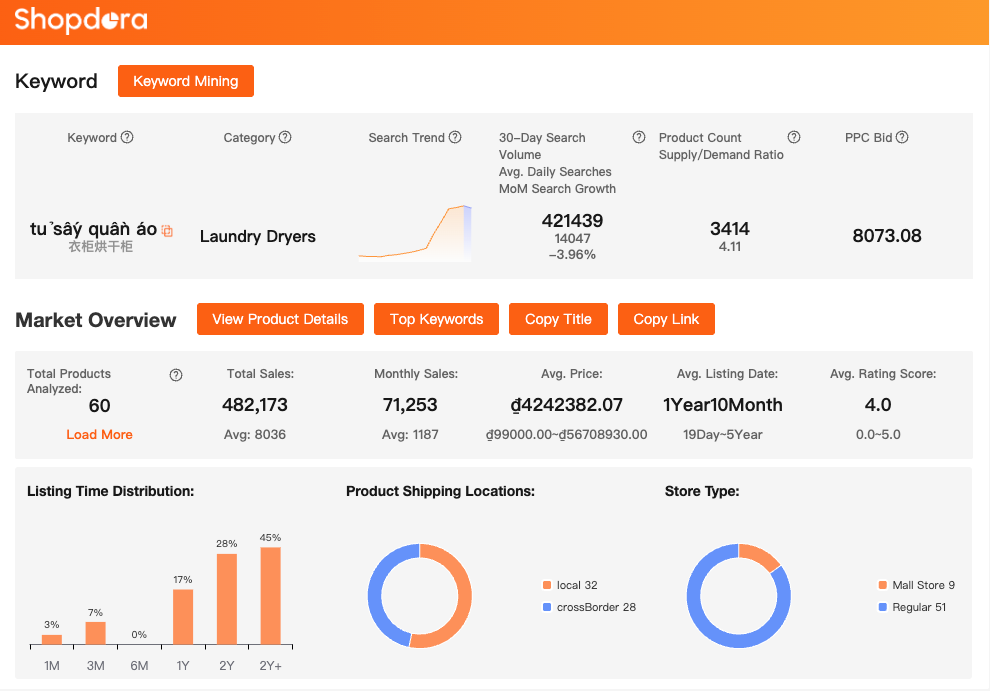Click the help icon next to Keyword header
This screenshot has width=990, height=691.
[x=127, y=138]
